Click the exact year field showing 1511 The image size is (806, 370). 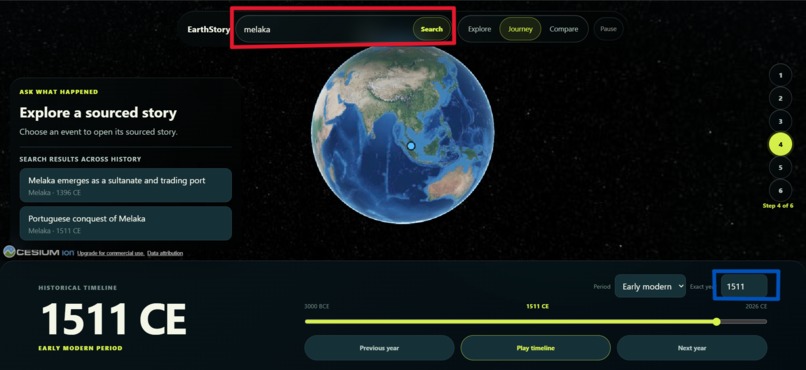744,286
